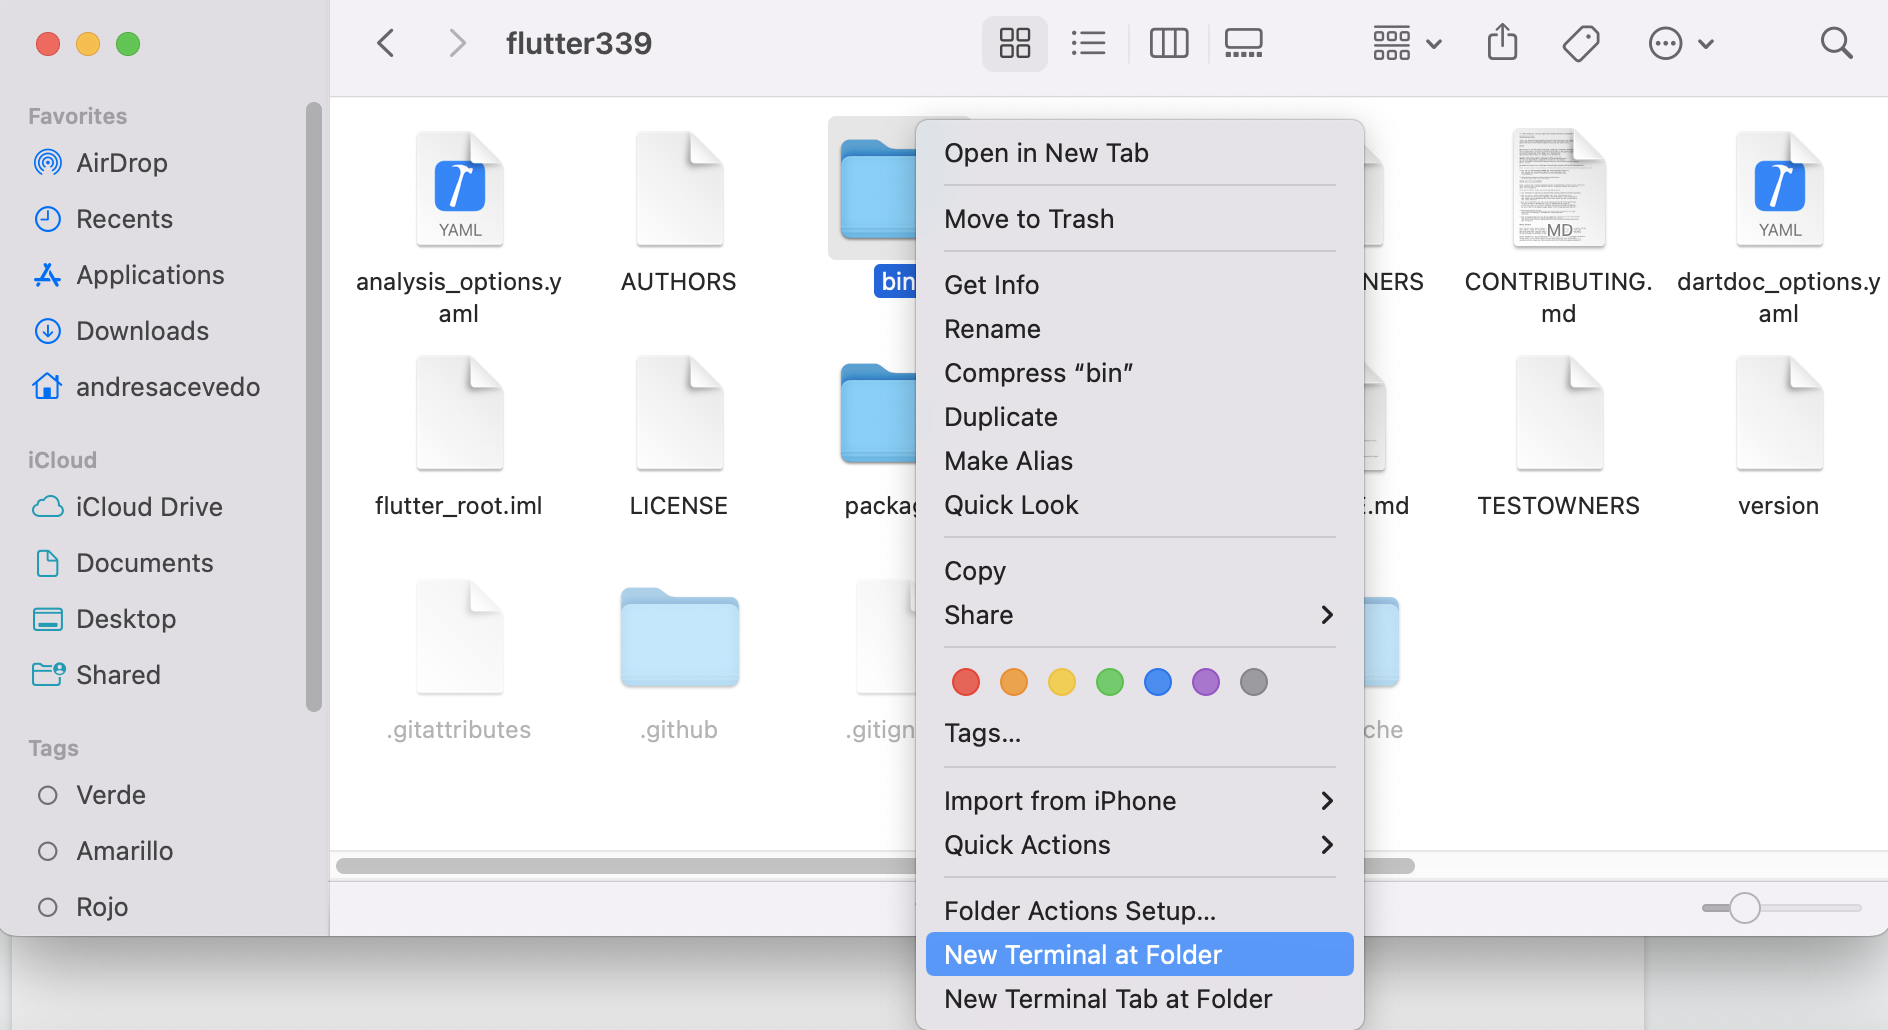This screenshot has width=1888, height=1030.
Task: Select the flutter_root.iml file
Action: tap(459, 412)
